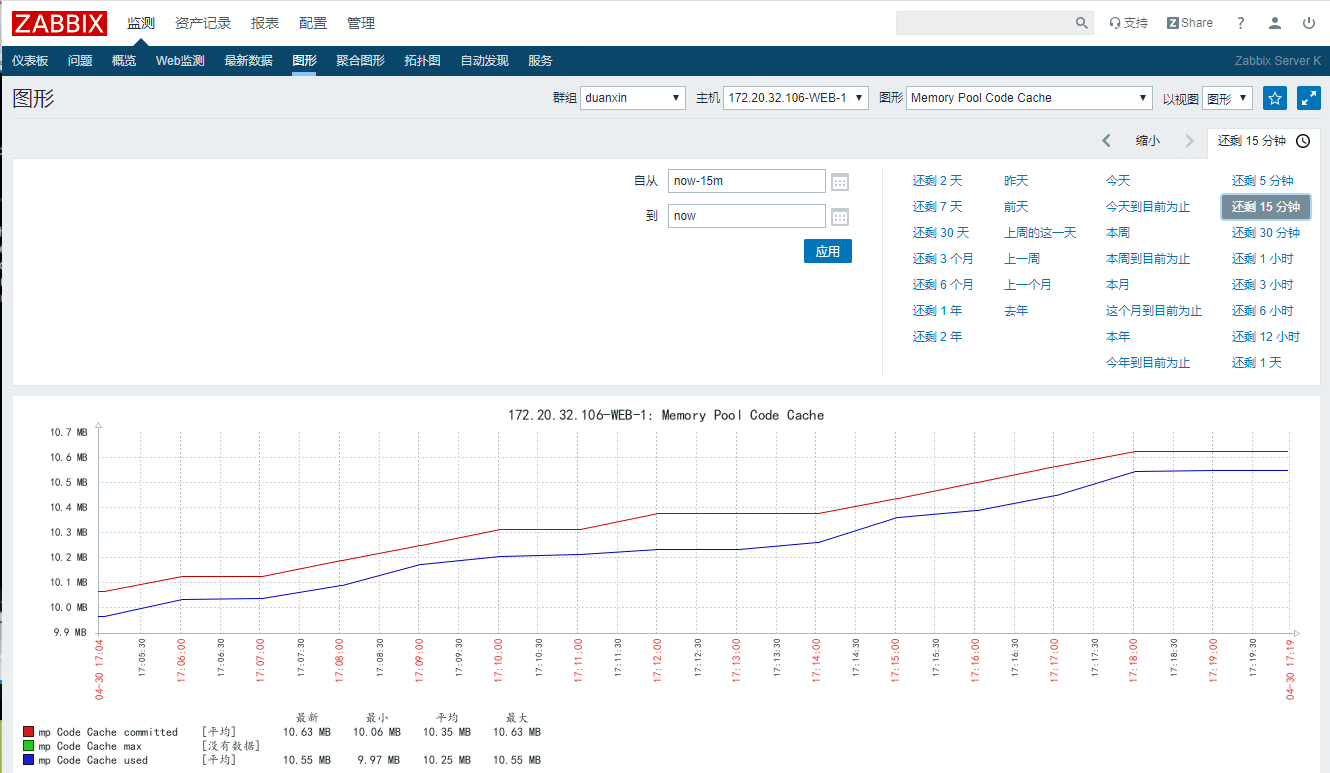Click blue Code Cache used legend swatch
1330x773 pixels.
pos(29,761)
